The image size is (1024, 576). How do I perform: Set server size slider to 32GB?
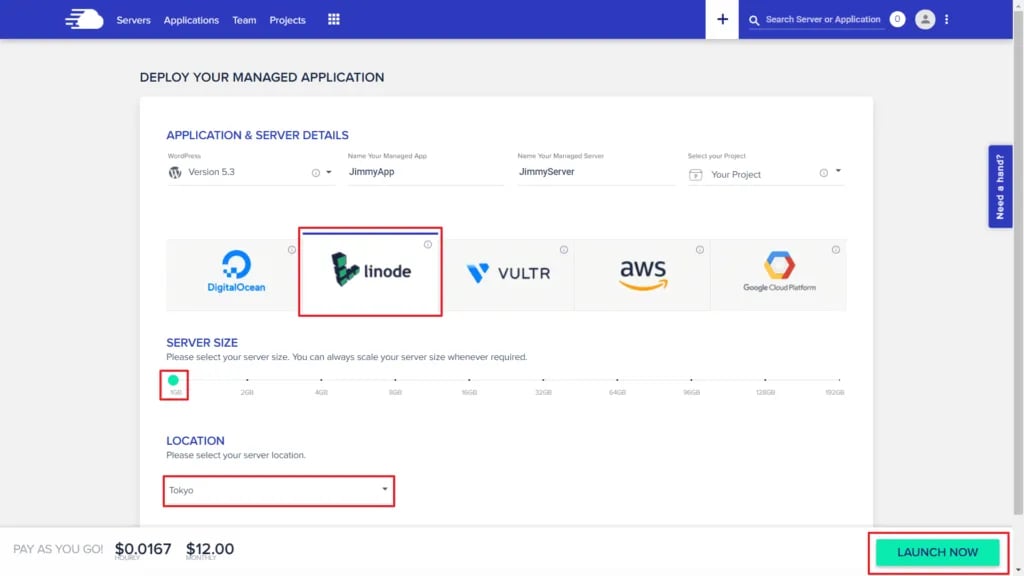tap(543, 380)
